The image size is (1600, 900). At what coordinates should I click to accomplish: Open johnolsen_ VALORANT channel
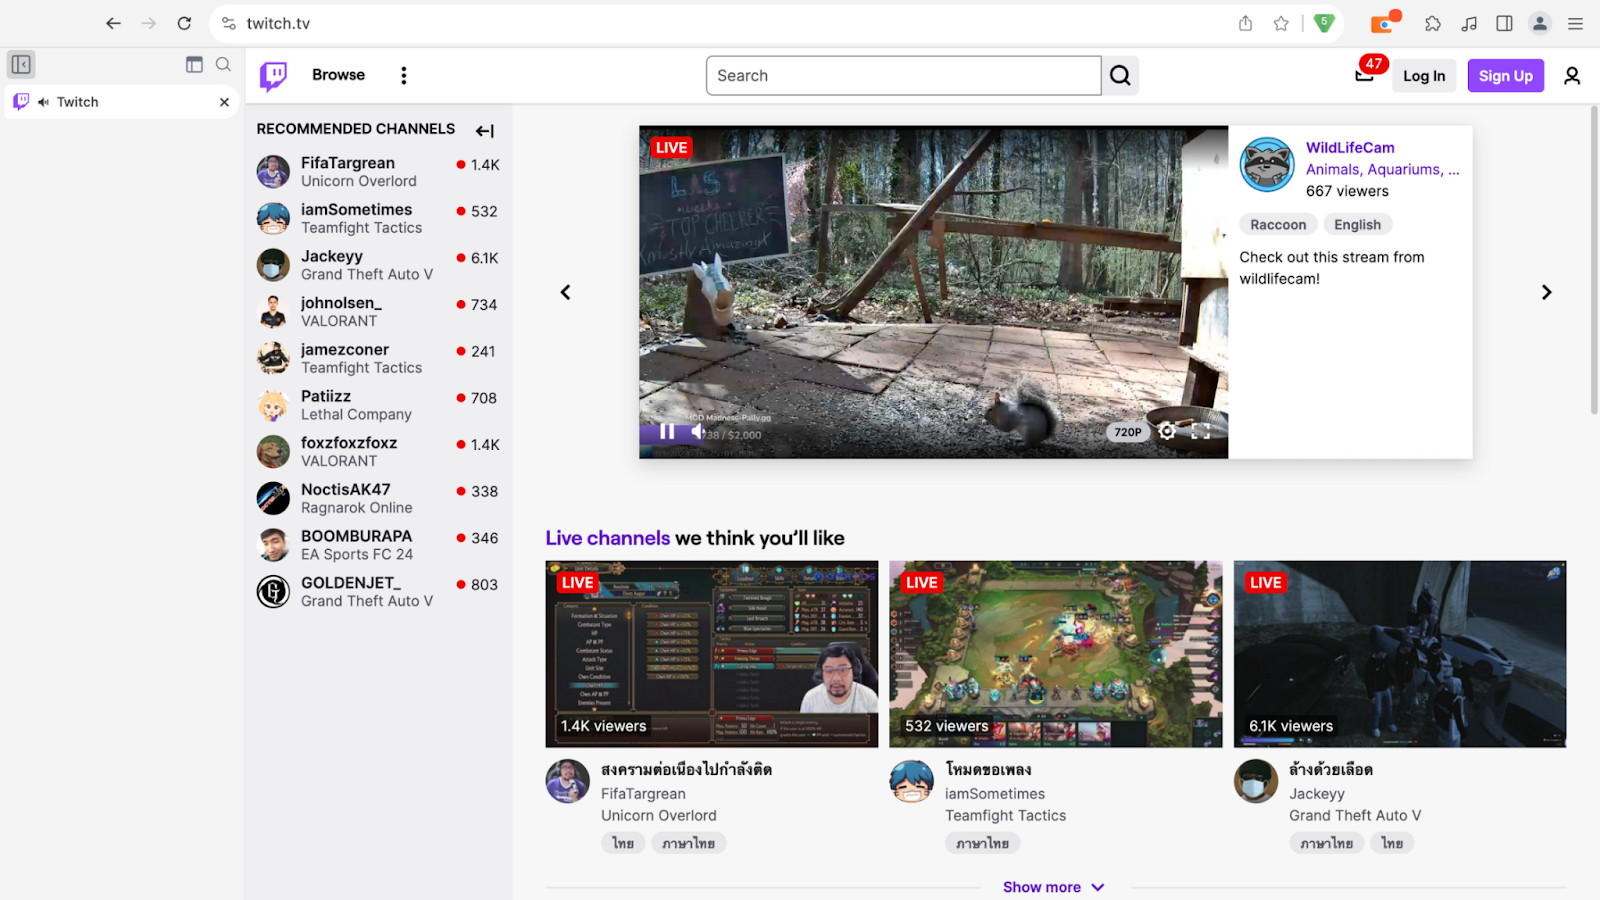click(x=378, y=312)
